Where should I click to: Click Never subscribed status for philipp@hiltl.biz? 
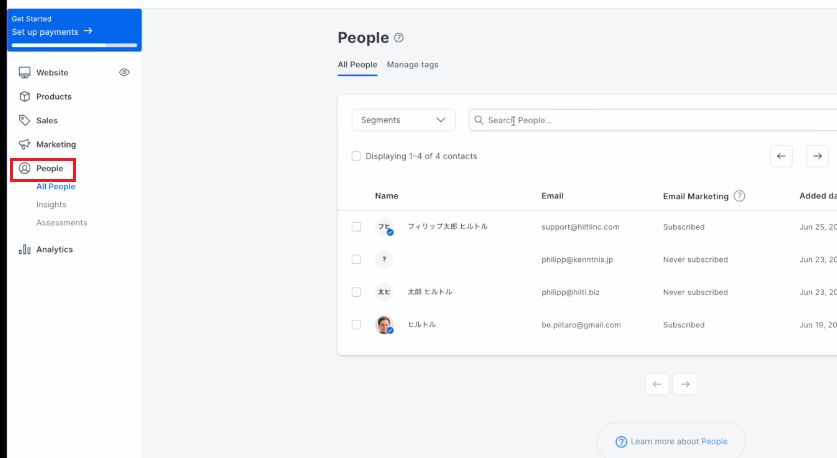click(695, 292)
